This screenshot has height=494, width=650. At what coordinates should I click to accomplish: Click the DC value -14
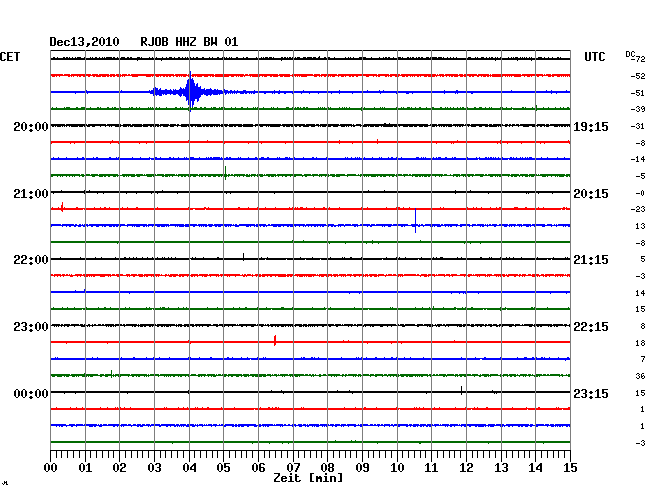point(638,159)
